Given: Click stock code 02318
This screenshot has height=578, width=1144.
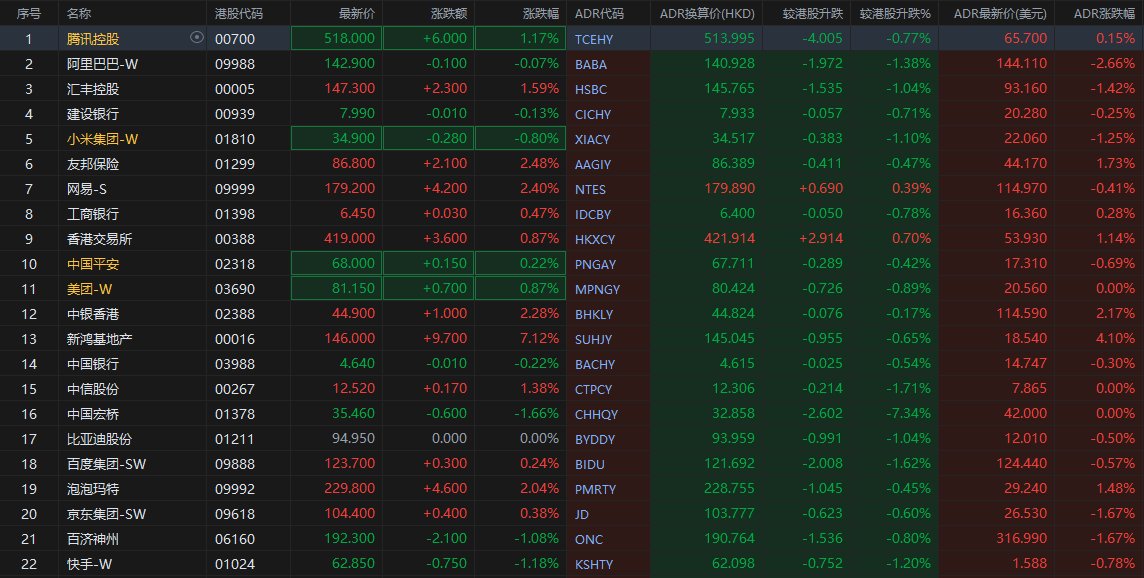Looking at the screenshot, I should pyautogui.click(x=235, y=264).
